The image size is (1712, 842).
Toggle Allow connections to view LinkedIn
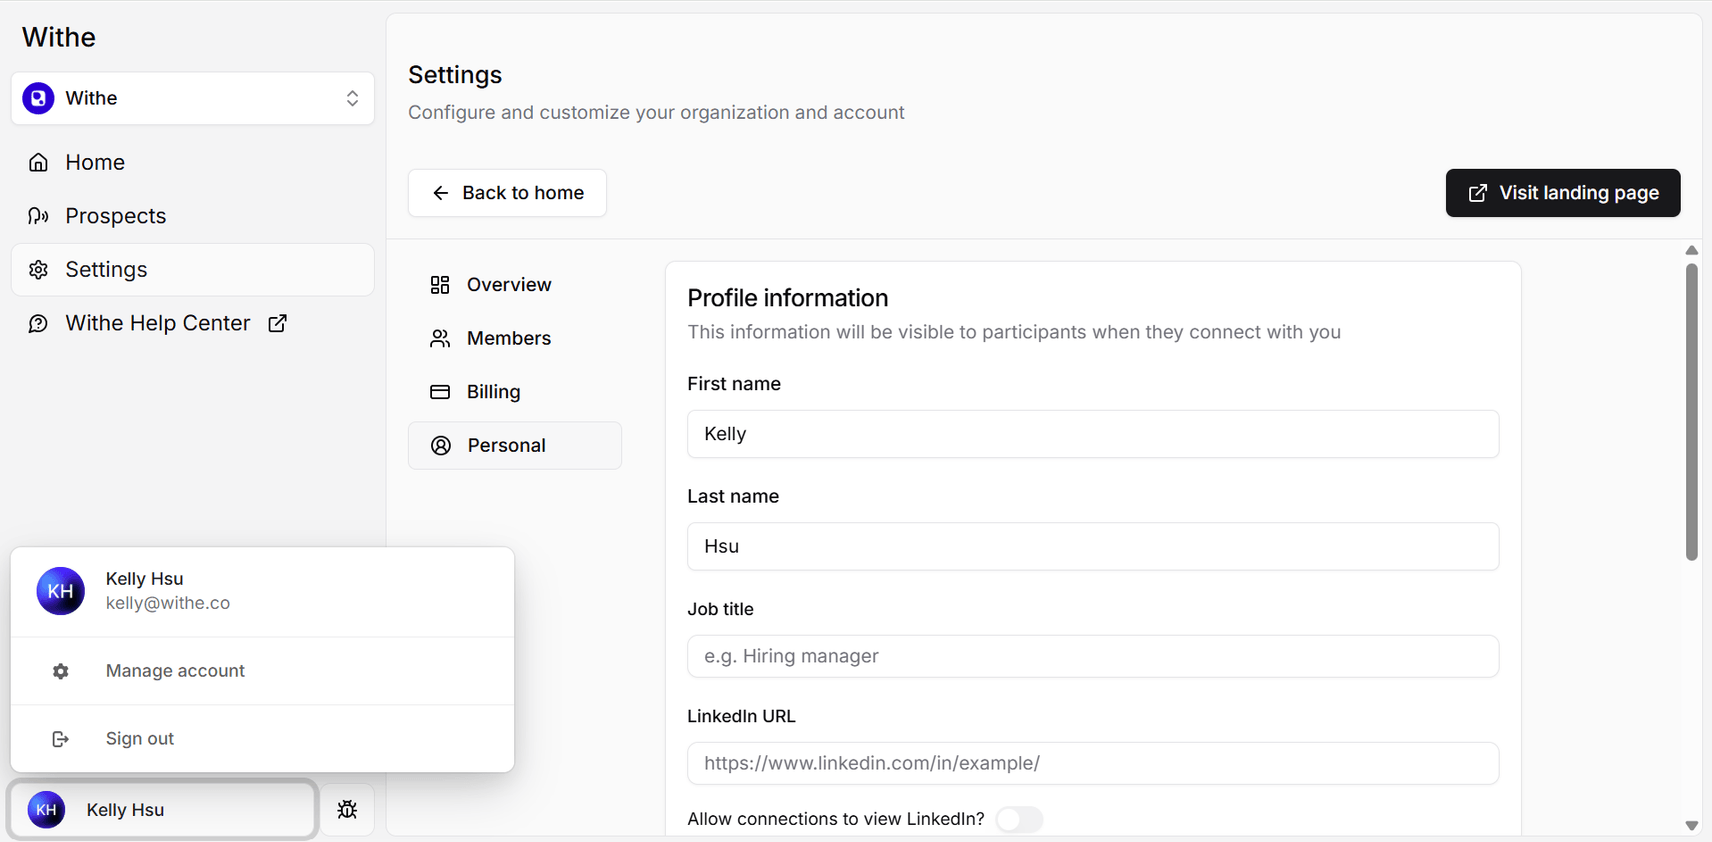coord(1019,819)
